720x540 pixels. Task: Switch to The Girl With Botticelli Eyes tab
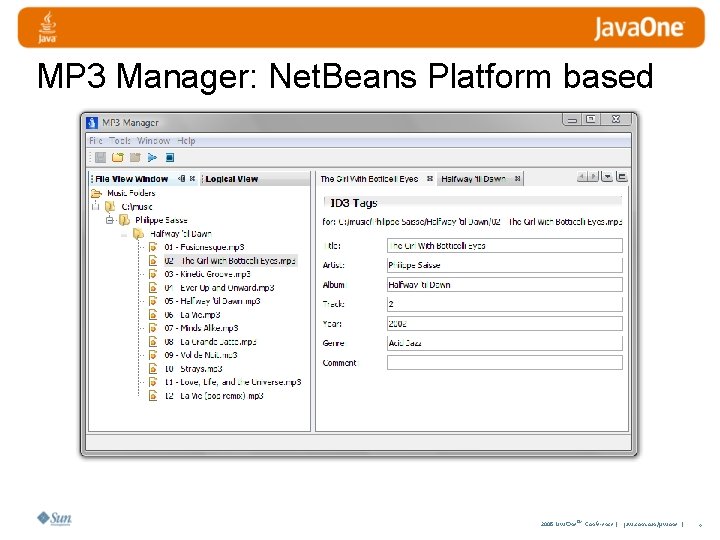click(x=369, y=179)
